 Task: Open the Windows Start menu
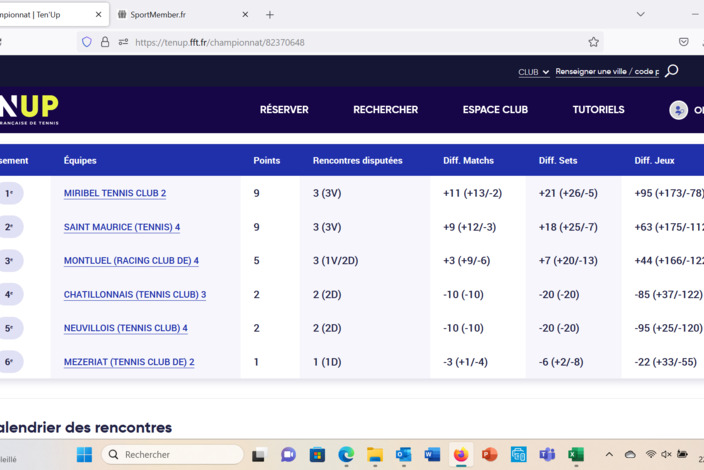(x=84, y=455)
